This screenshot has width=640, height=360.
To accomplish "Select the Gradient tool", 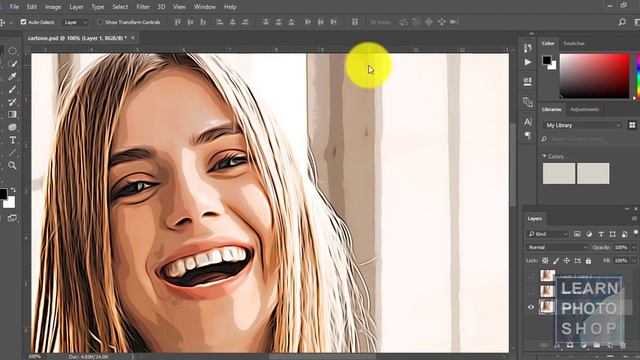I will [x=12, y=115].
